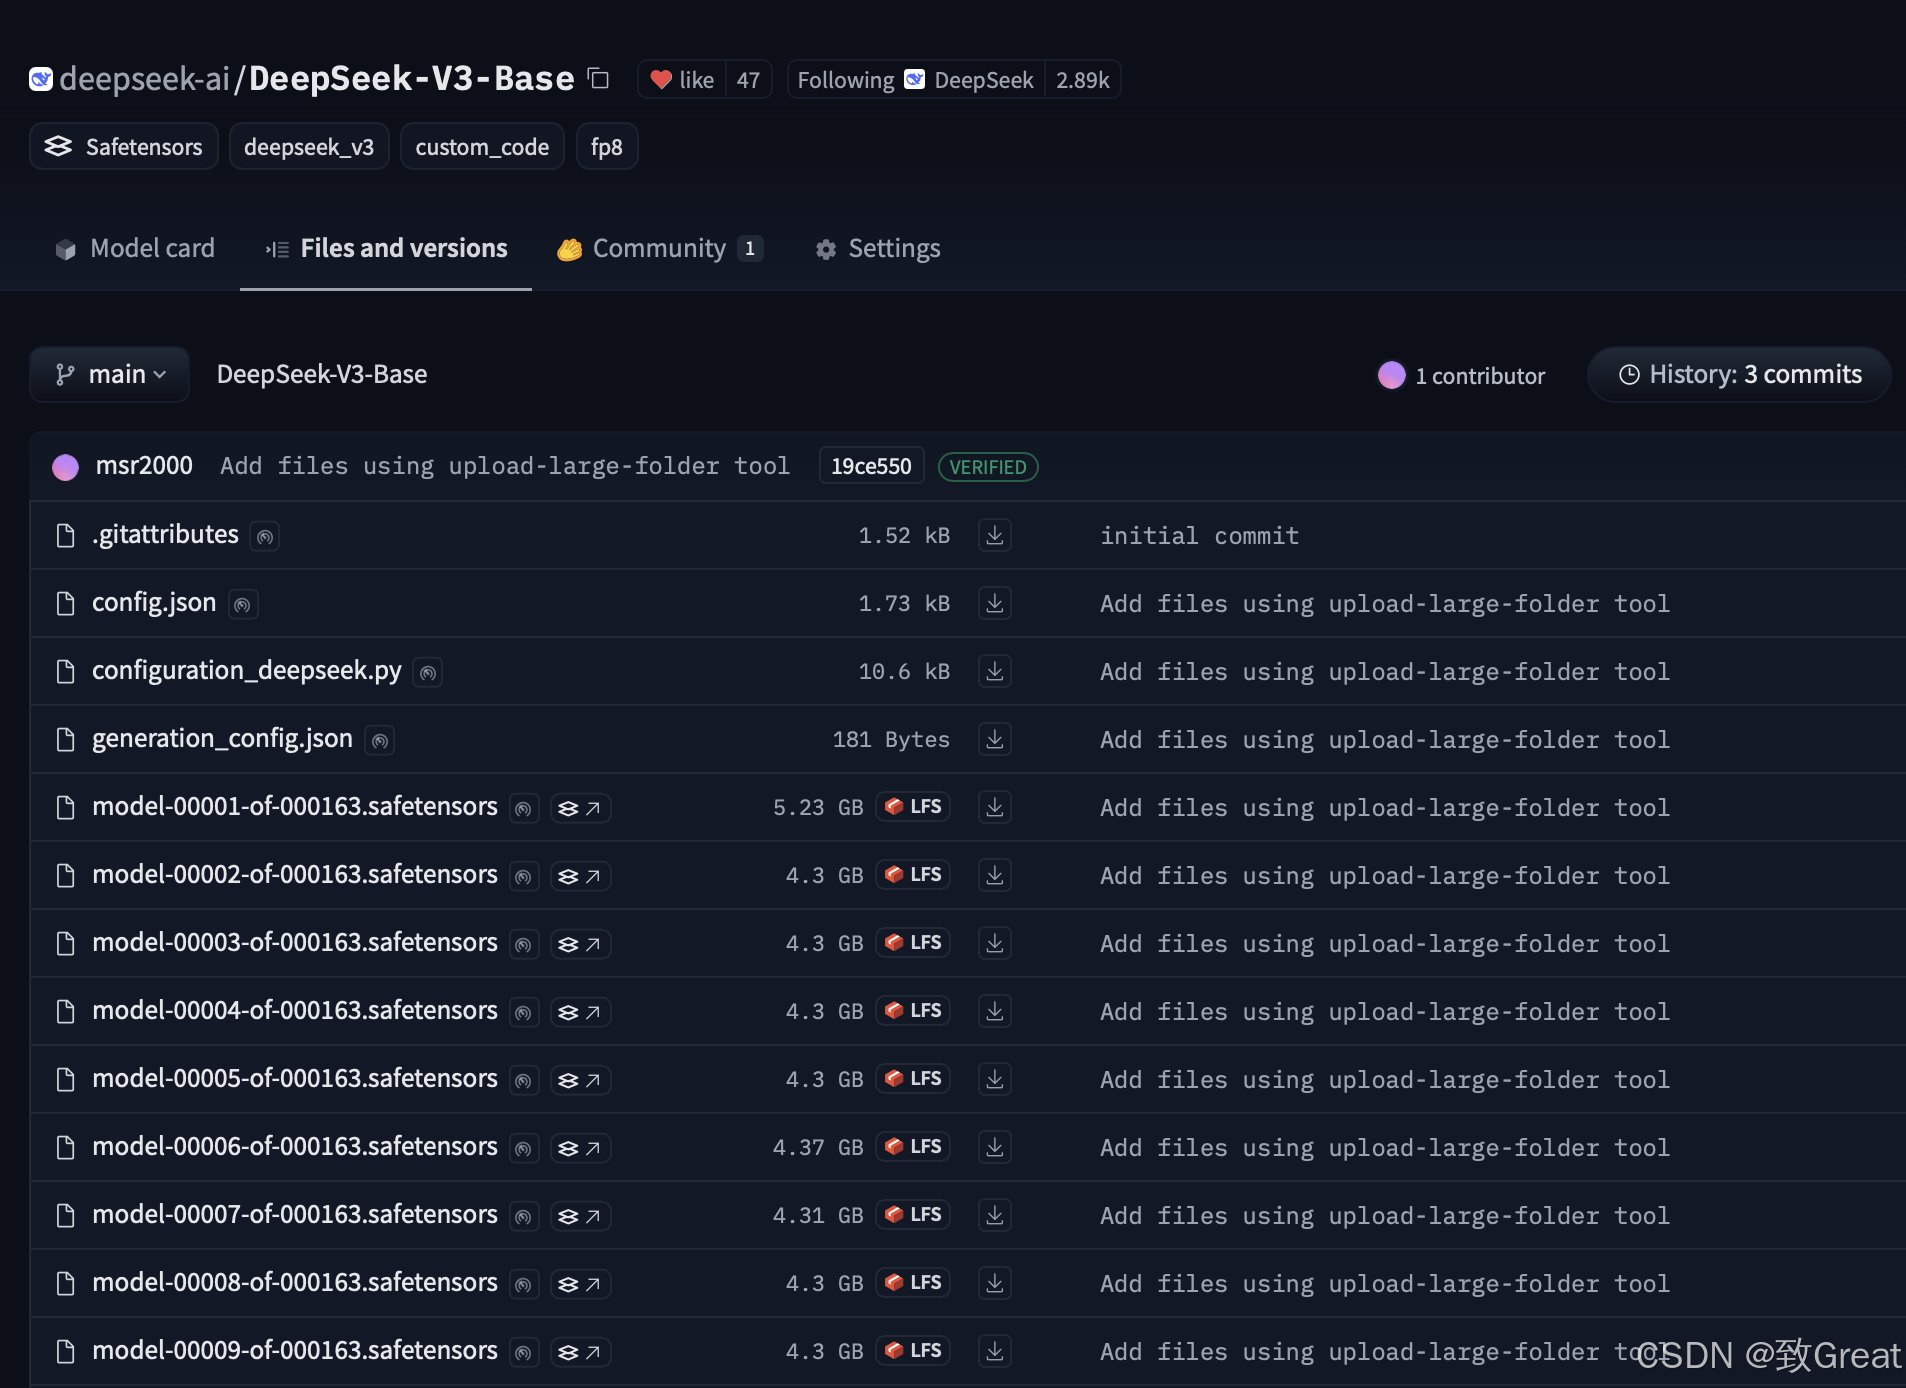This screenshot has height=1388, width=1906.
Task: Open DeepSeek-V3-Base breadcrumb link
Action: (322, 374)
